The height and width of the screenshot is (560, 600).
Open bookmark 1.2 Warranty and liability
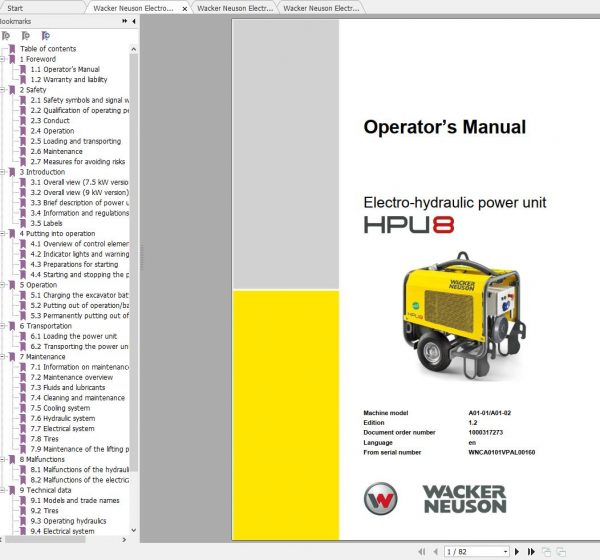pos(69,80)
